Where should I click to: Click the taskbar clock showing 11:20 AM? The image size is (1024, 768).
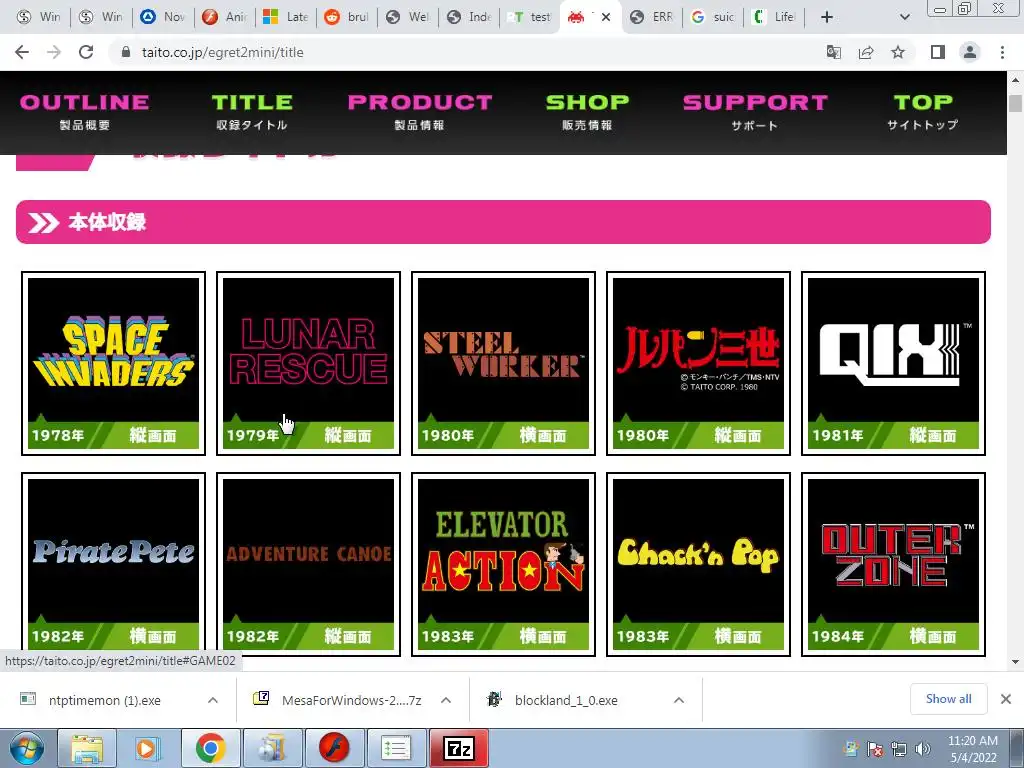(972, 749)
